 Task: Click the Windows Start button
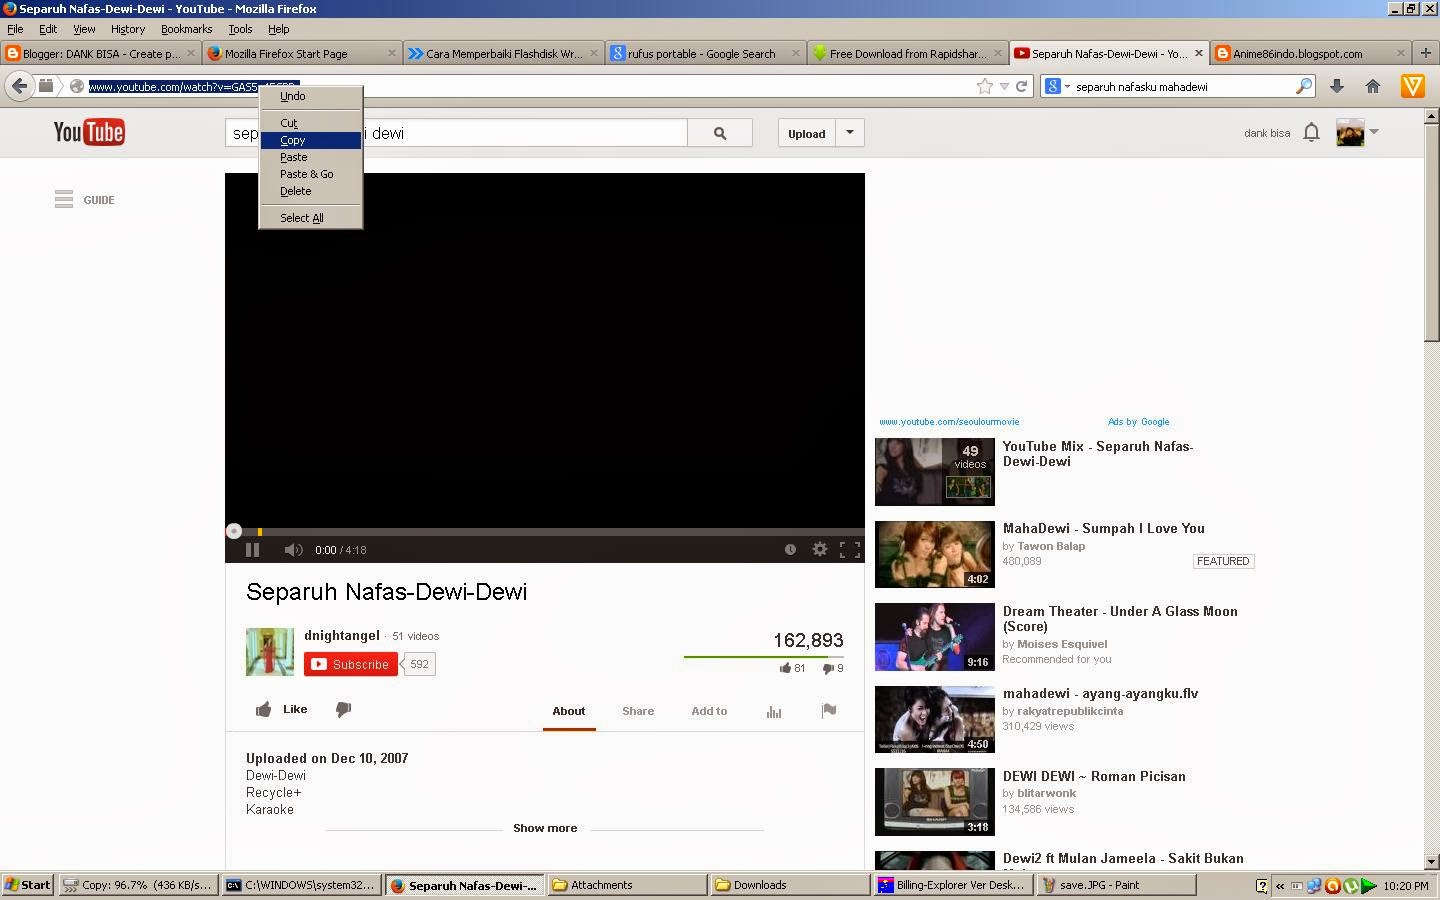(28, 885)
